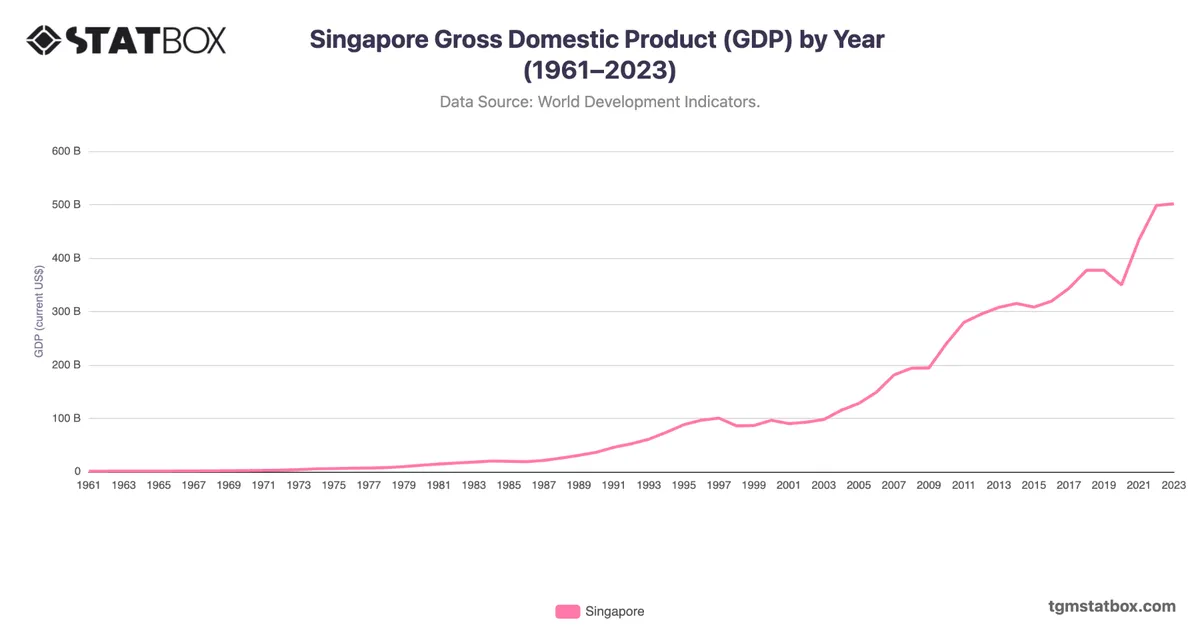1200x628 pixels.
Task: Click the 1995 x-axis year label
Action: point(684,485)
